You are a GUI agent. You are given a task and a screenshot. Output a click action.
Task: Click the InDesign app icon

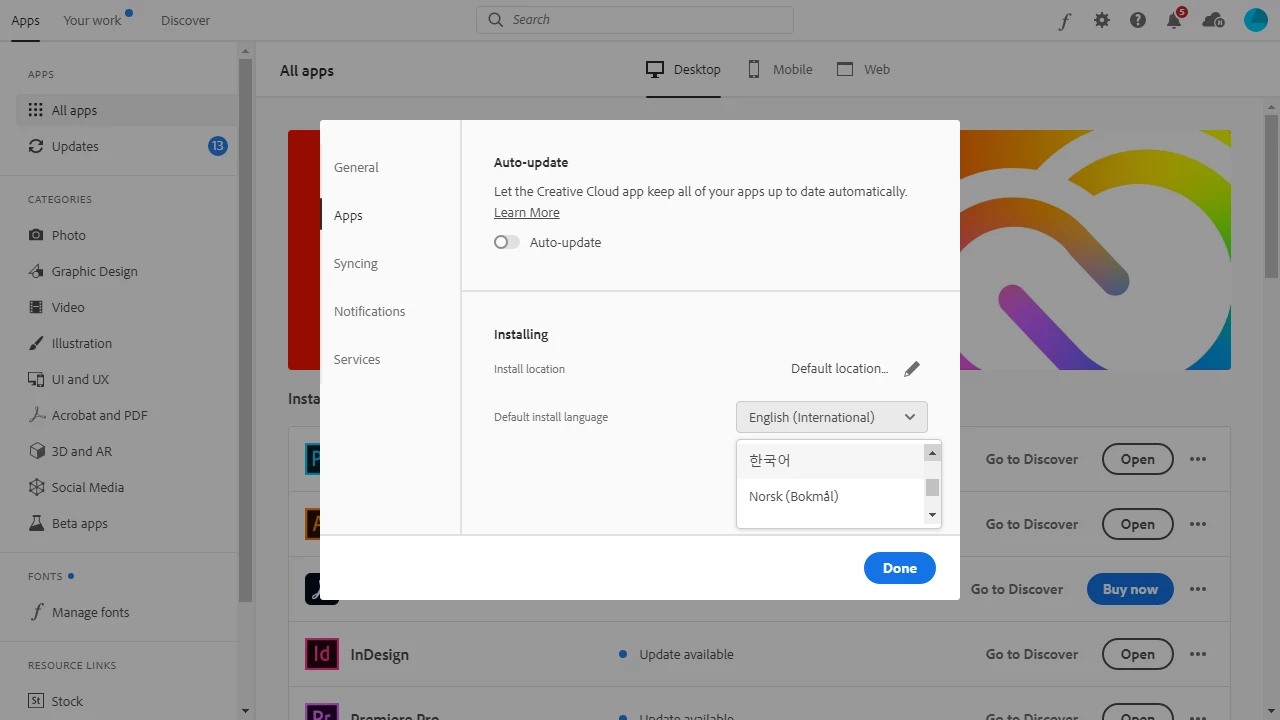coord(322,654)
